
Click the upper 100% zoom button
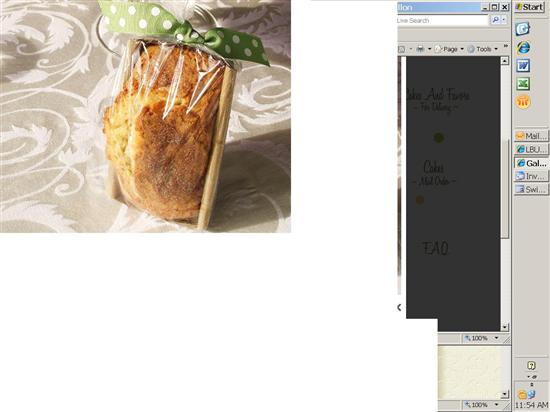pos(476,338)
